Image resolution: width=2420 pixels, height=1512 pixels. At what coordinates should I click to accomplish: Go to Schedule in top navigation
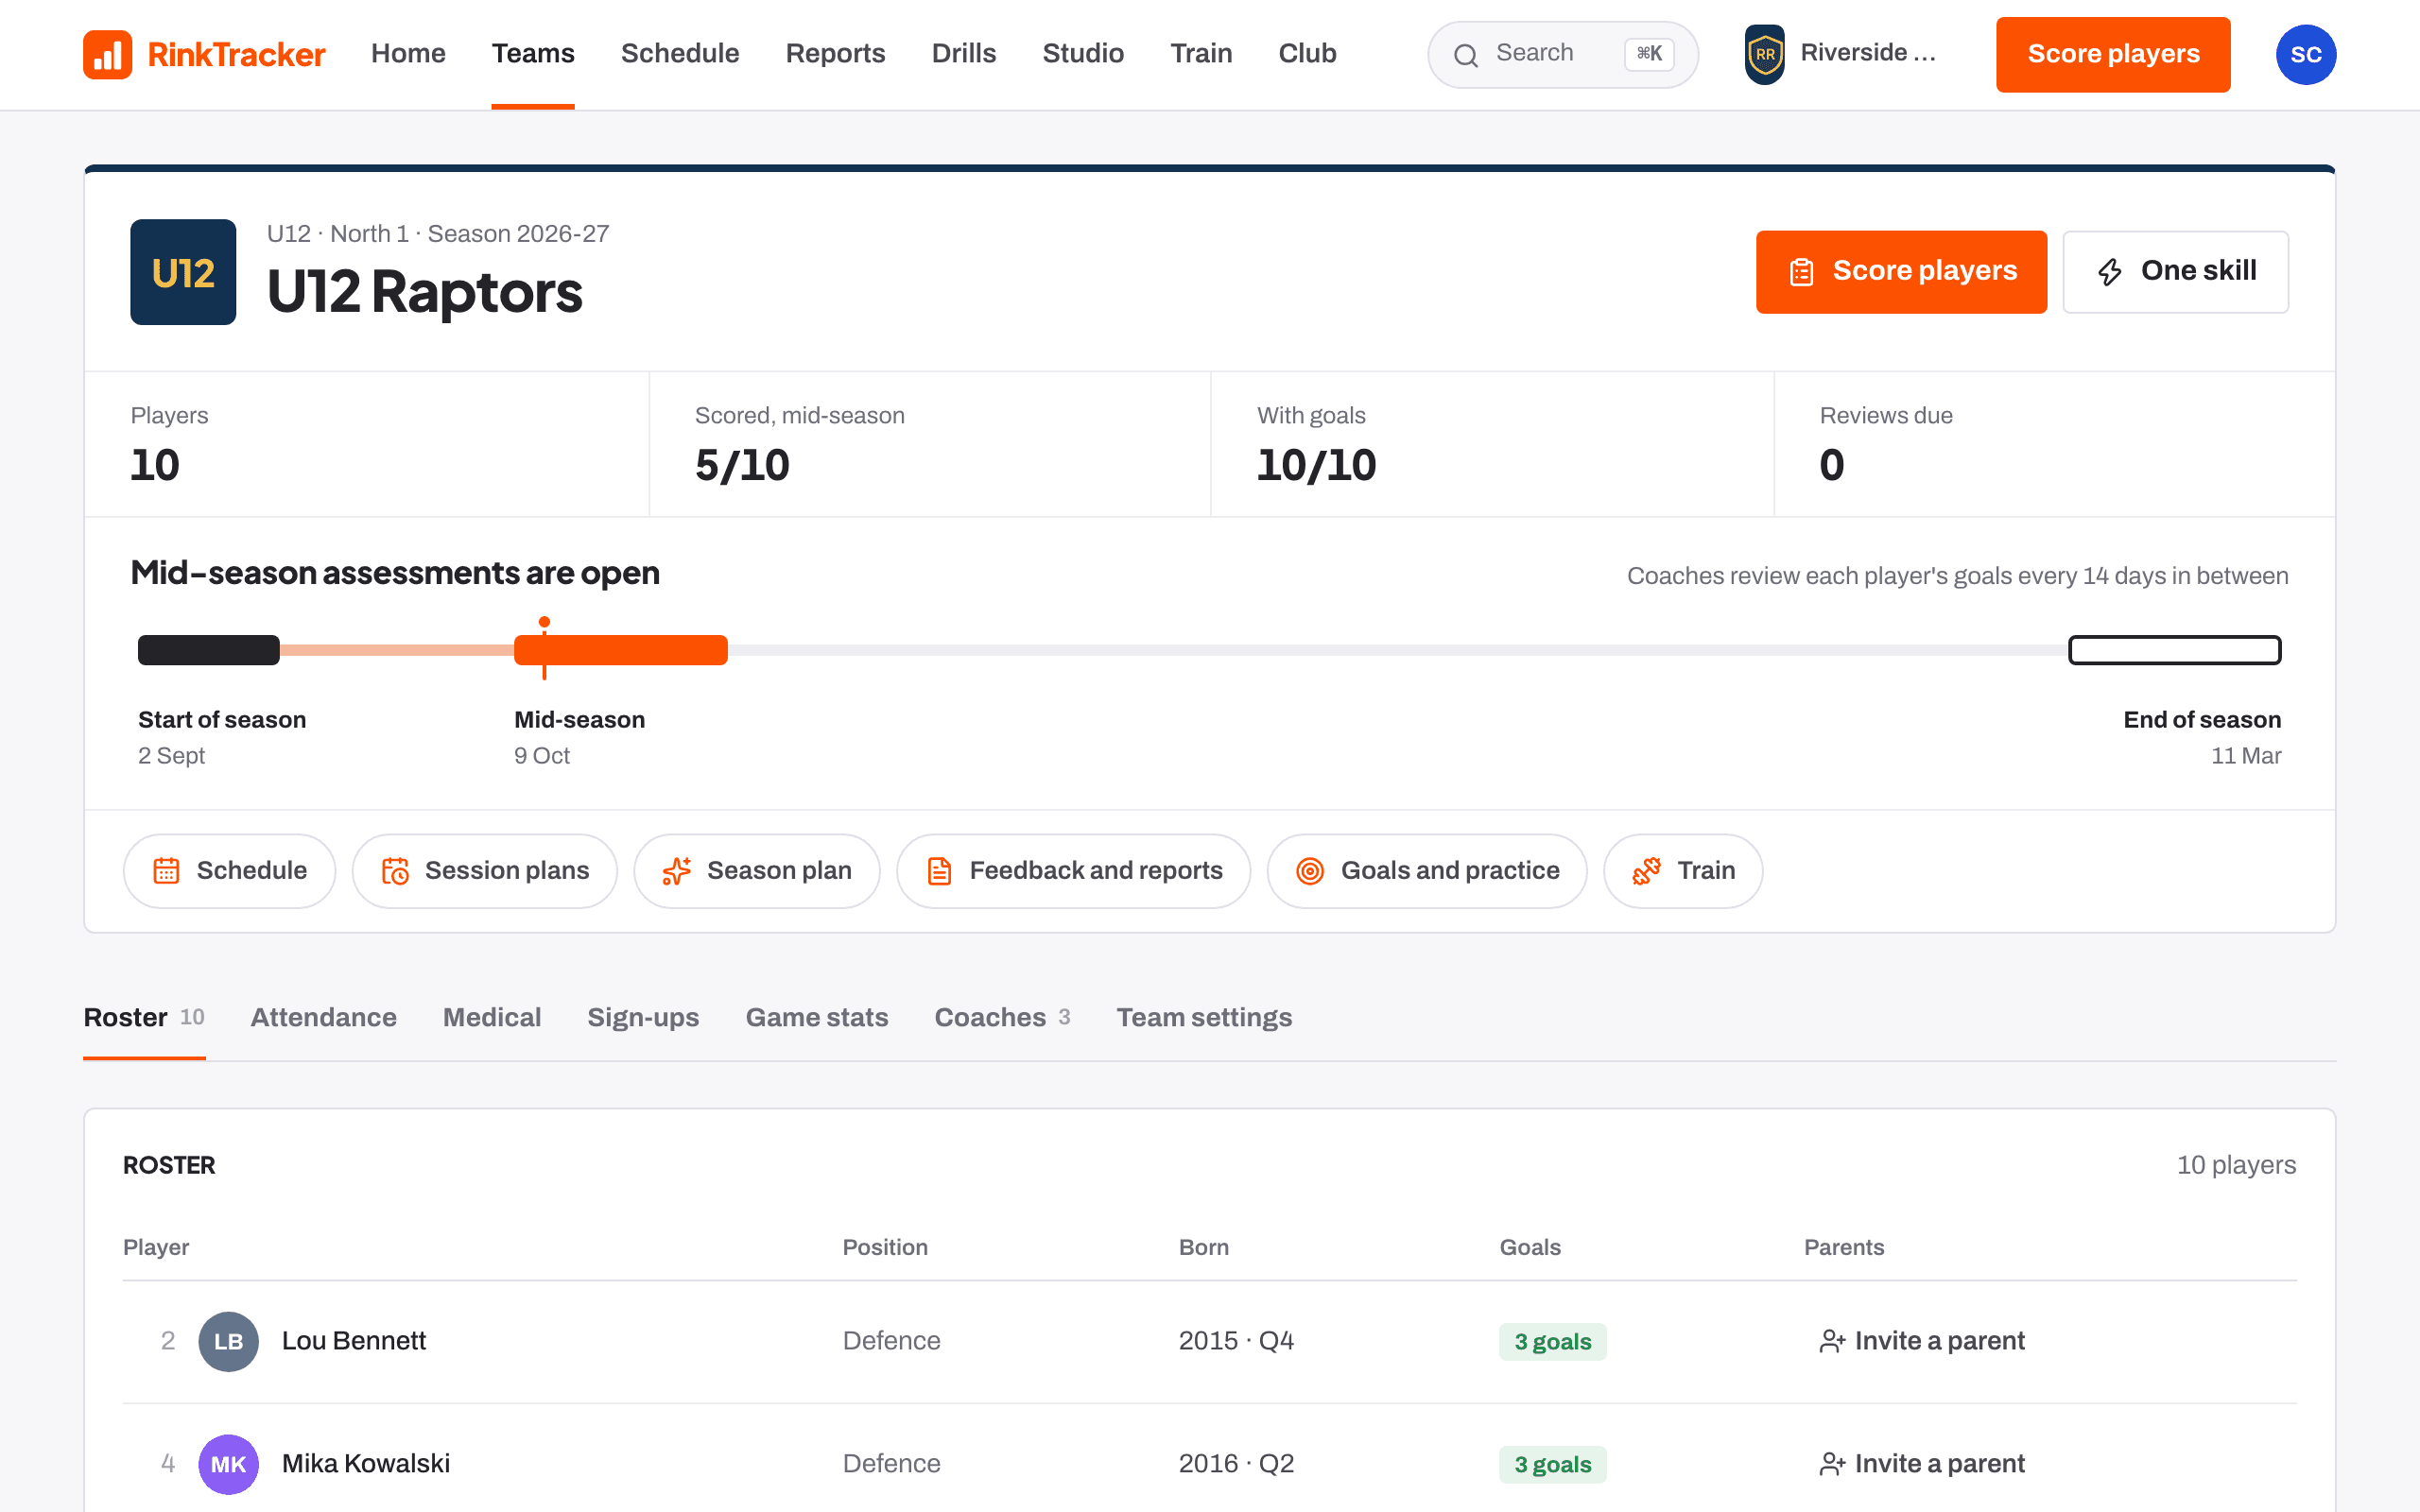tap(680, 54)
